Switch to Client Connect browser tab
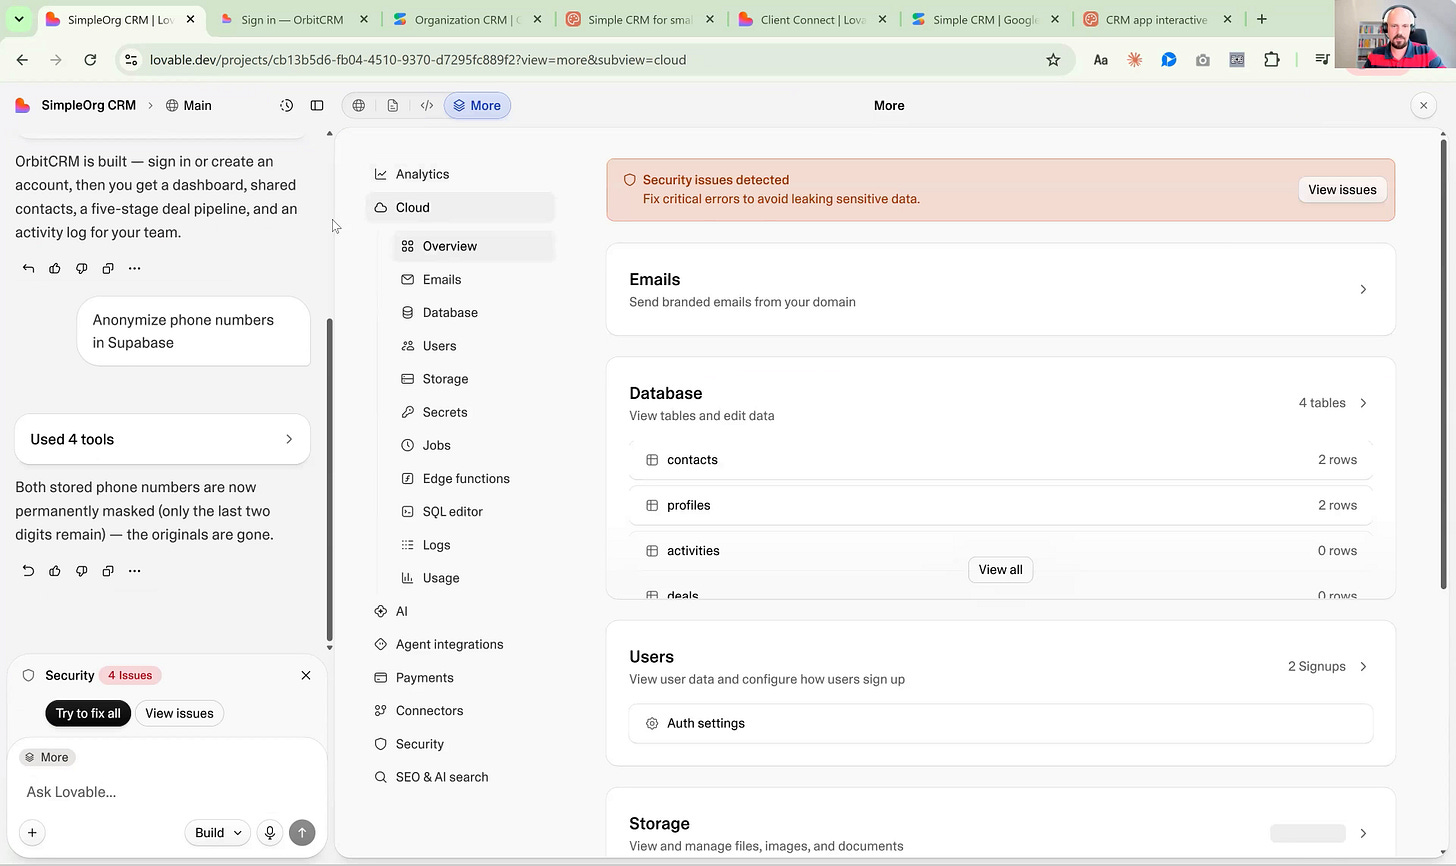The width and height of the screenshot is (1456, 866). coord(812,19)
